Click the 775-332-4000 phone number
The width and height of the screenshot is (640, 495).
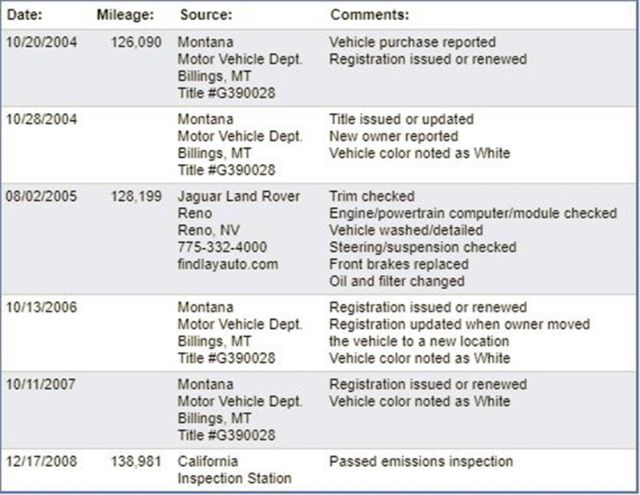pos(222,247)
